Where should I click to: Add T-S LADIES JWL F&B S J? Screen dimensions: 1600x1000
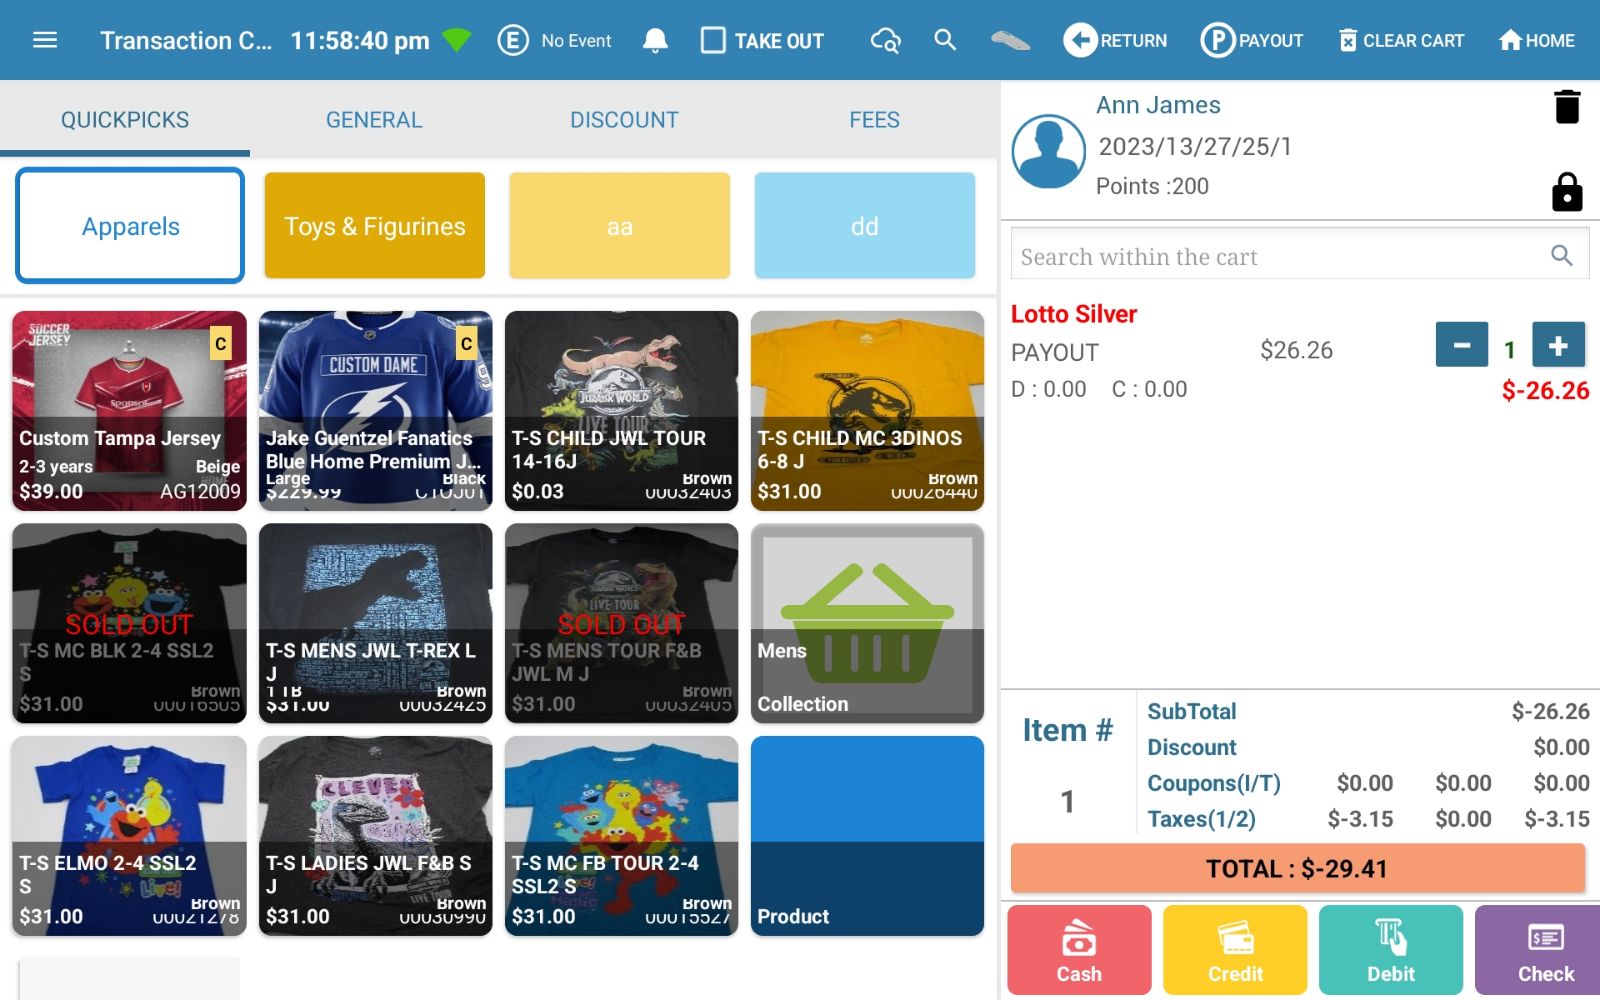click(375, 836)
